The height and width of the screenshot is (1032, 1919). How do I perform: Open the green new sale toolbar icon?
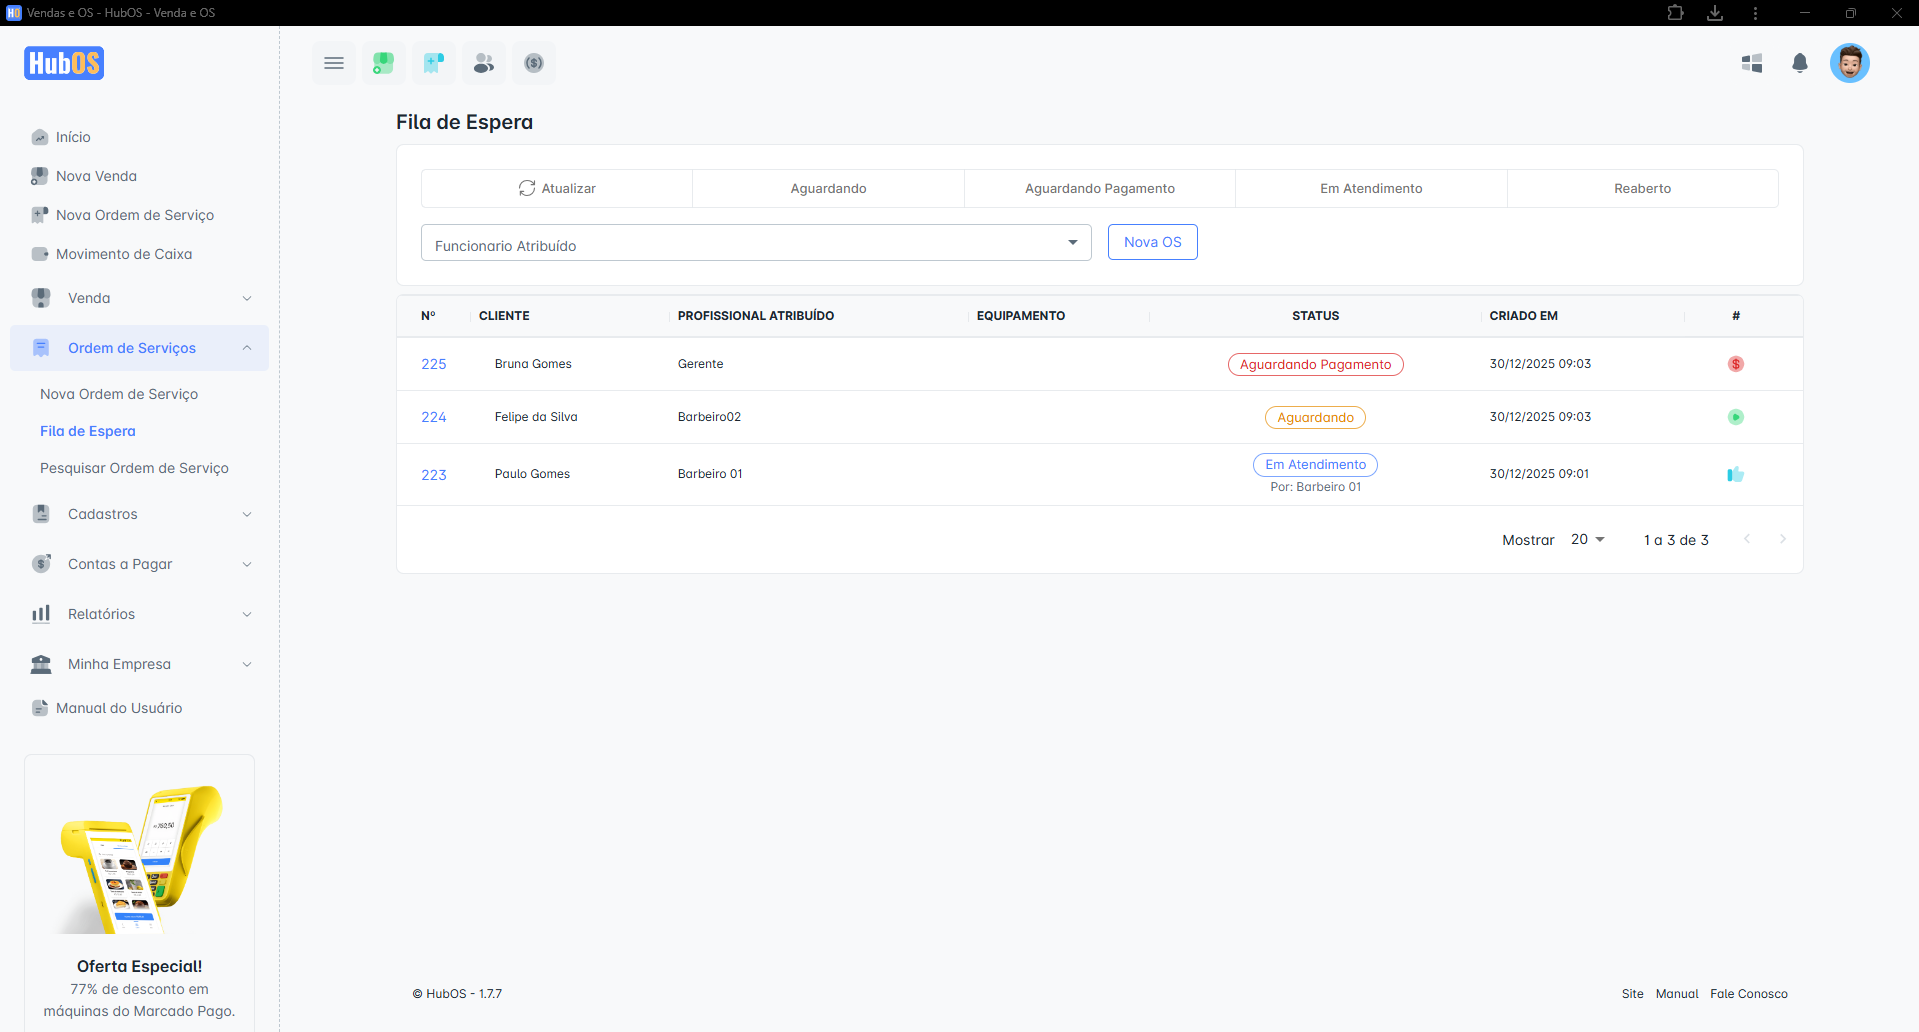(x=383, y=63)
